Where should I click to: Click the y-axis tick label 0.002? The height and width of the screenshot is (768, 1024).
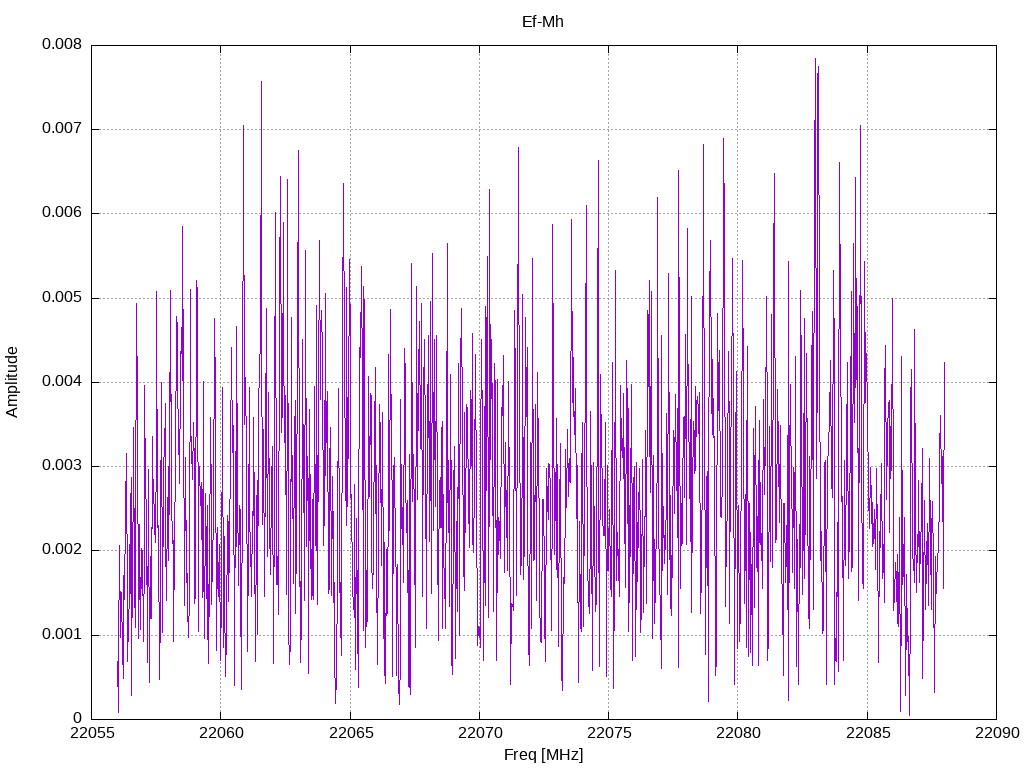(x=62, y=550)
